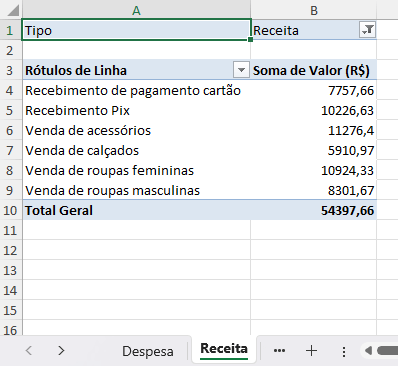
Task: Select row 3 header
Action: pyautogui.click(x=10, y=70)
